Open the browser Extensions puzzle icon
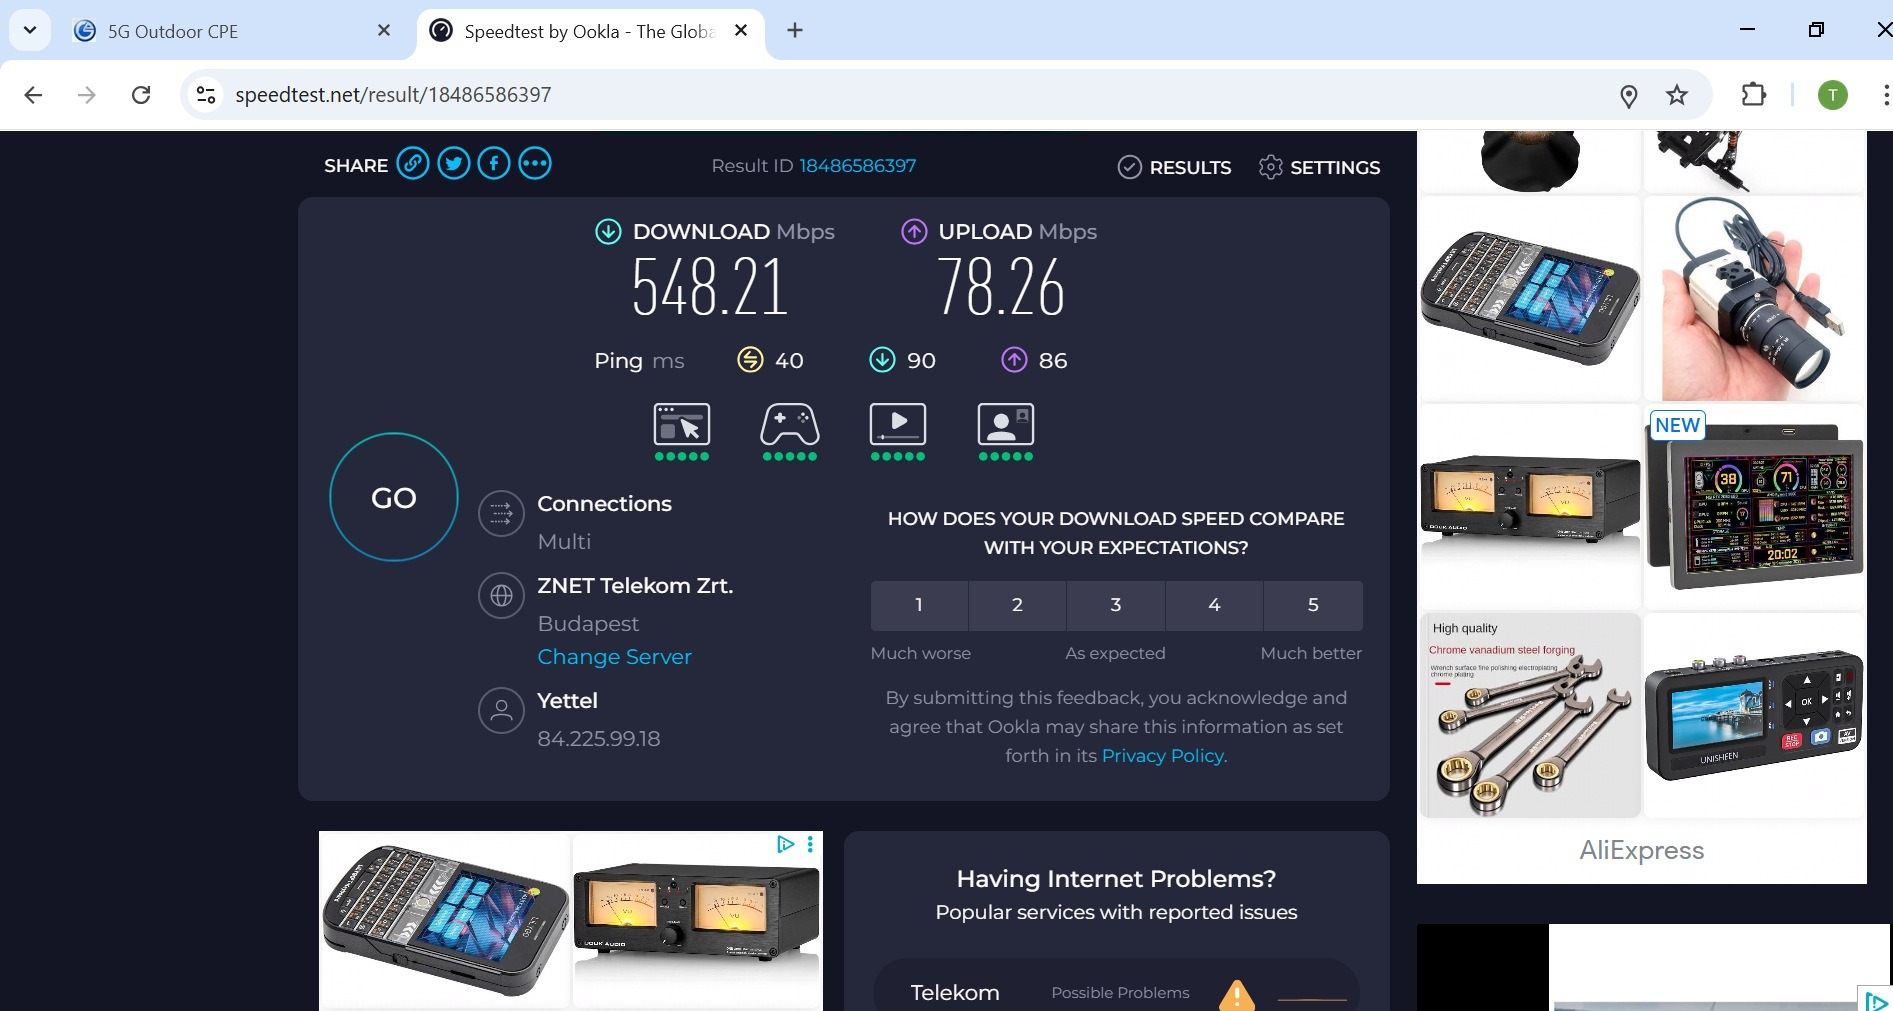Screen dimensions: 1893x1011 click(1754, 95)
